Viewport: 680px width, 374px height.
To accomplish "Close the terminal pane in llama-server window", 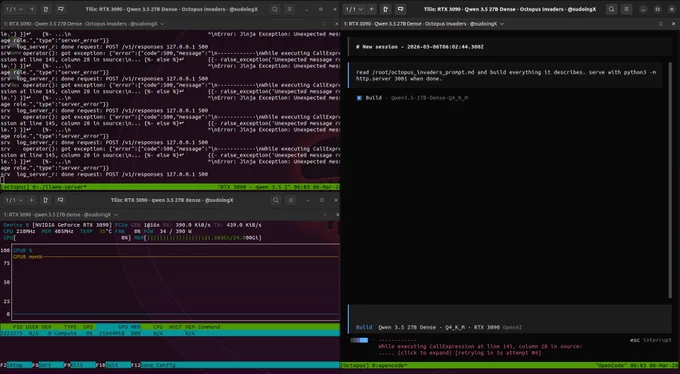I will (x=337, y=24).
